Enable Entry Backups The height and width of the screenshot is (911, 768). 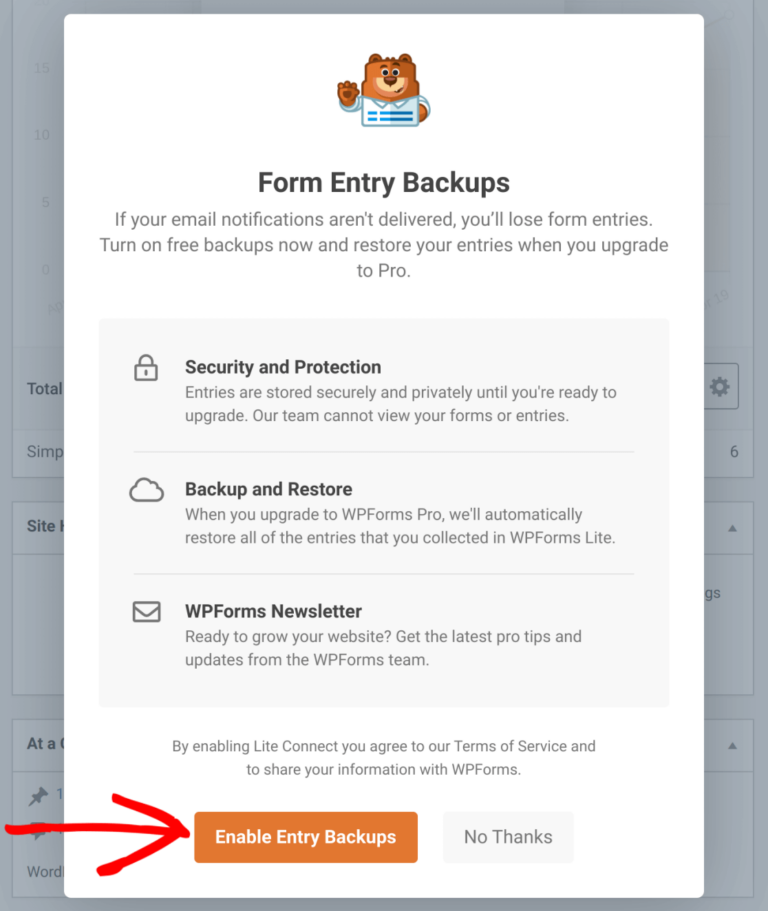coord(305,838)
